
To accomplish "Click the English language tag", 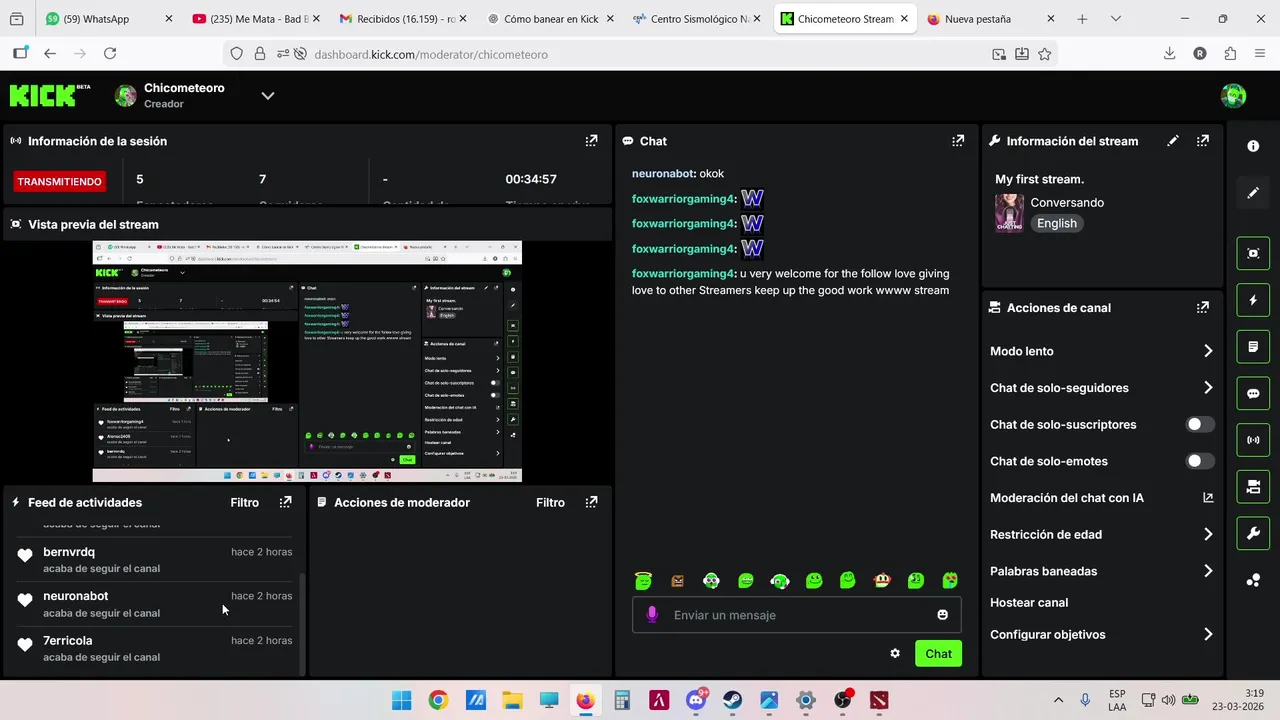I will 1057,223.
